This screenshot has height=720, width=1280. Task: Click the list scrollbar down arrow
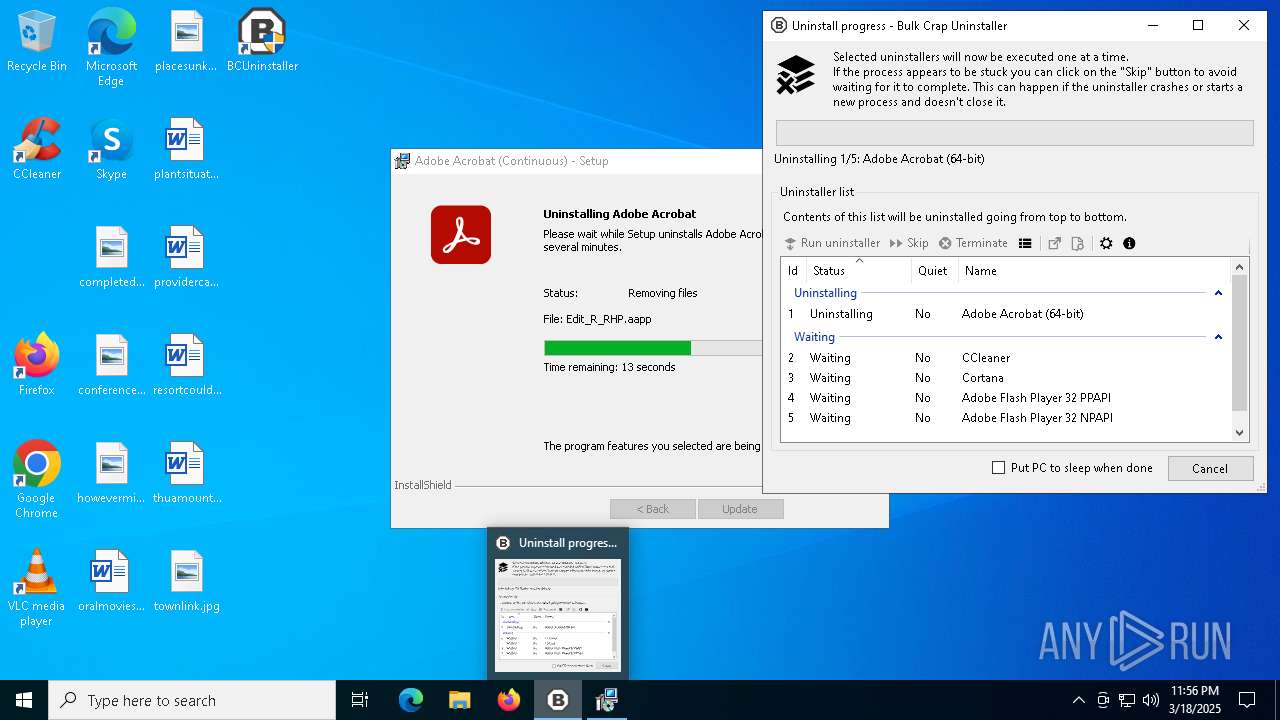click(1240, 433)
